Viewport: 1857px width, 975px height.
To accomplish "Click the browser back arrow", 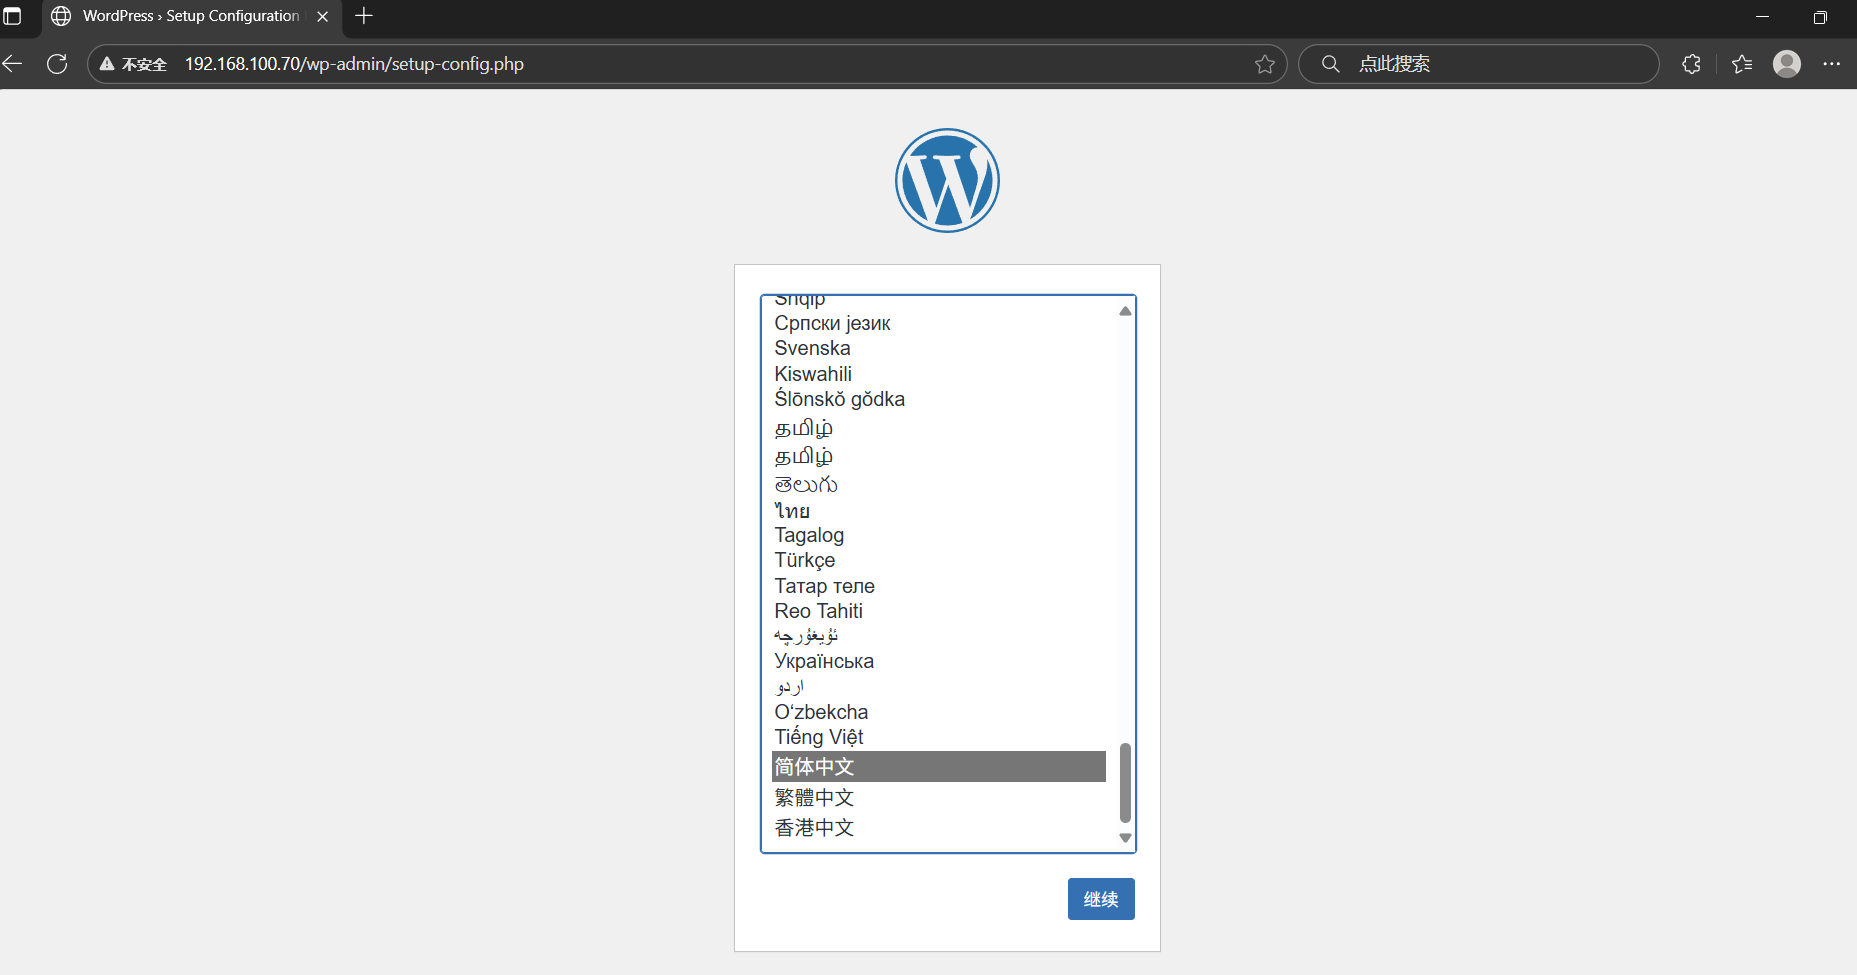I will (x=12, y=64).
